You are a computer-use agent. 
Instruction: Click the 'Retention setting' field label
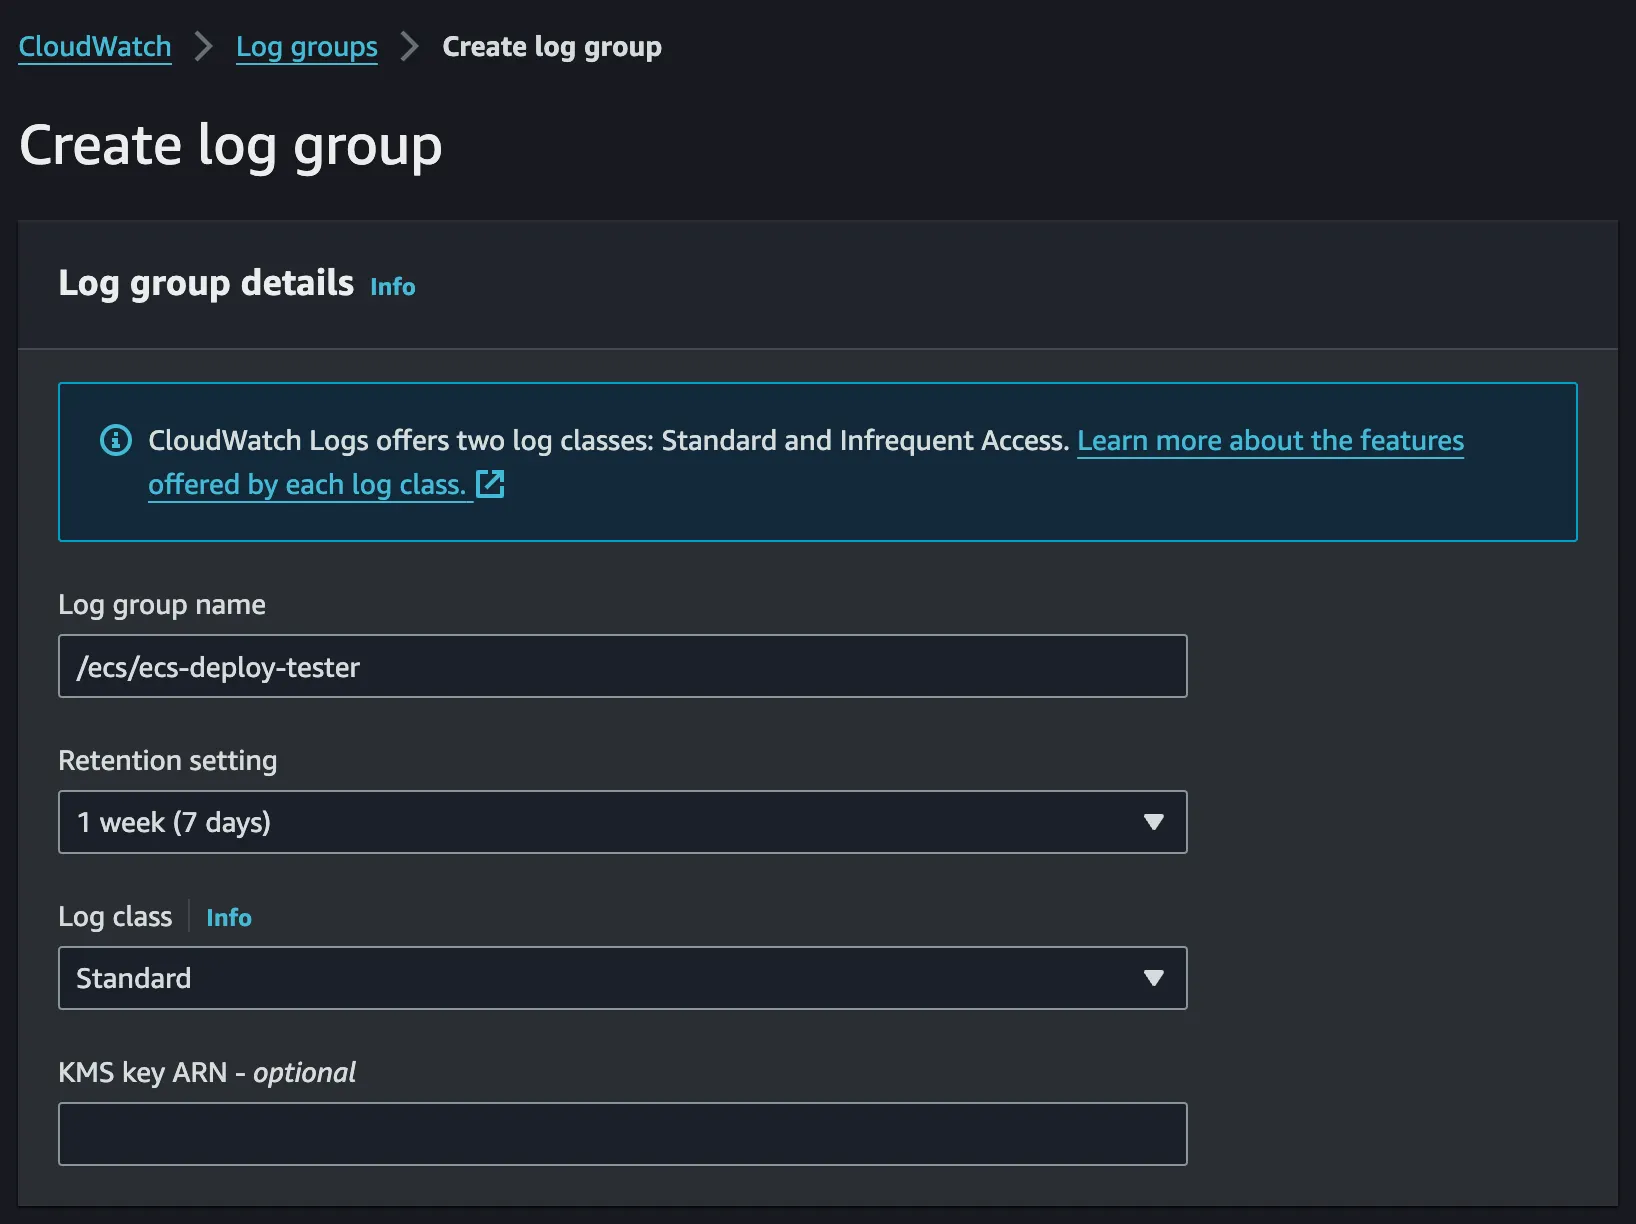pyautogui.click(x=167, y=761)
